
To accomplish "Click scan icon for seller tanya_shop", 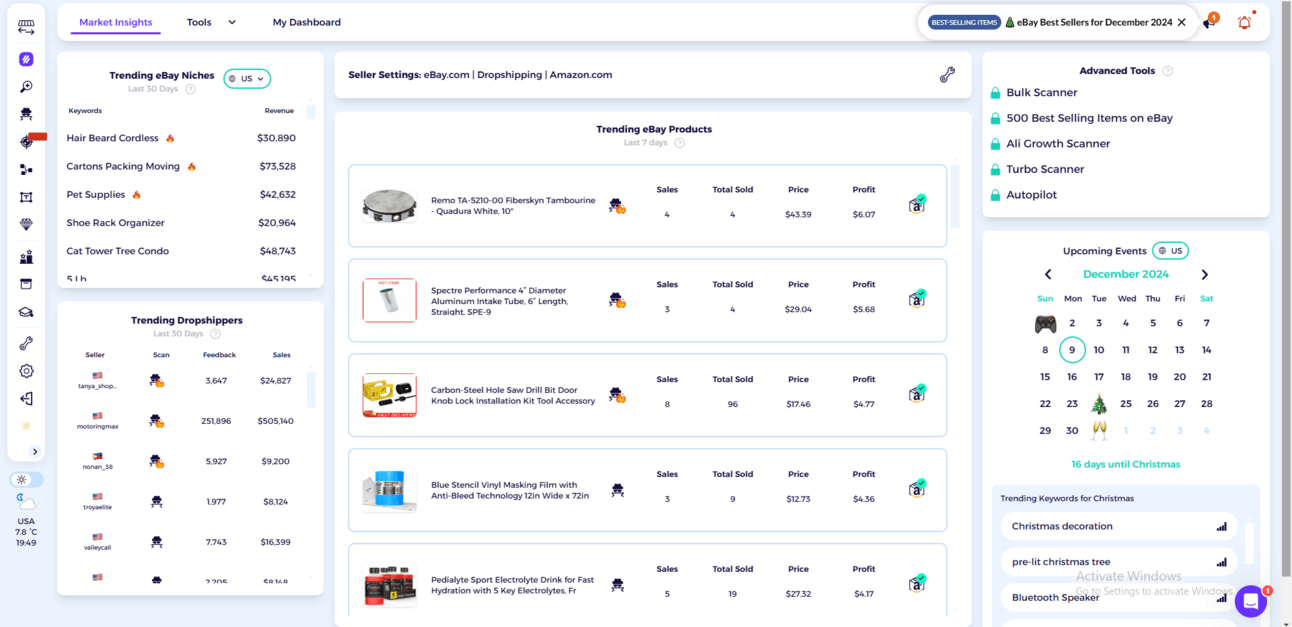I will 157,381.
